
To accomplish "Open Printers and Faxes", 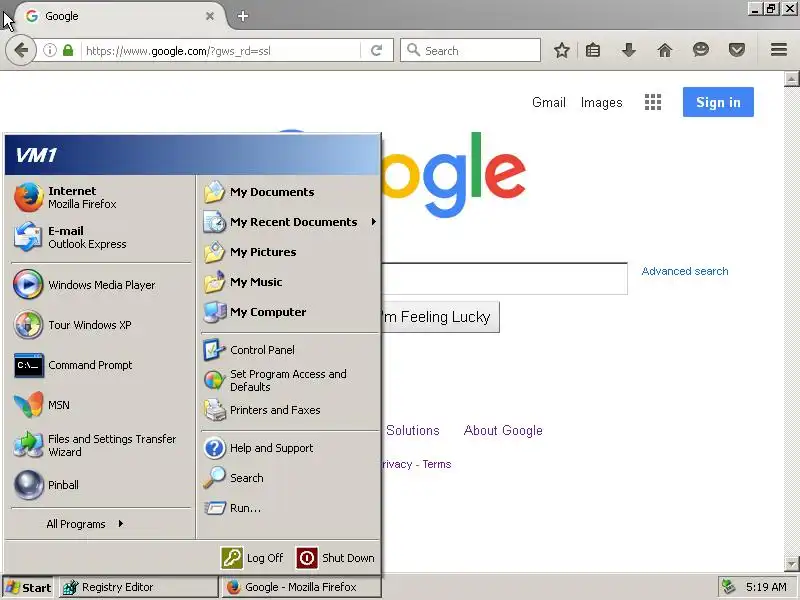I will 289,410.
